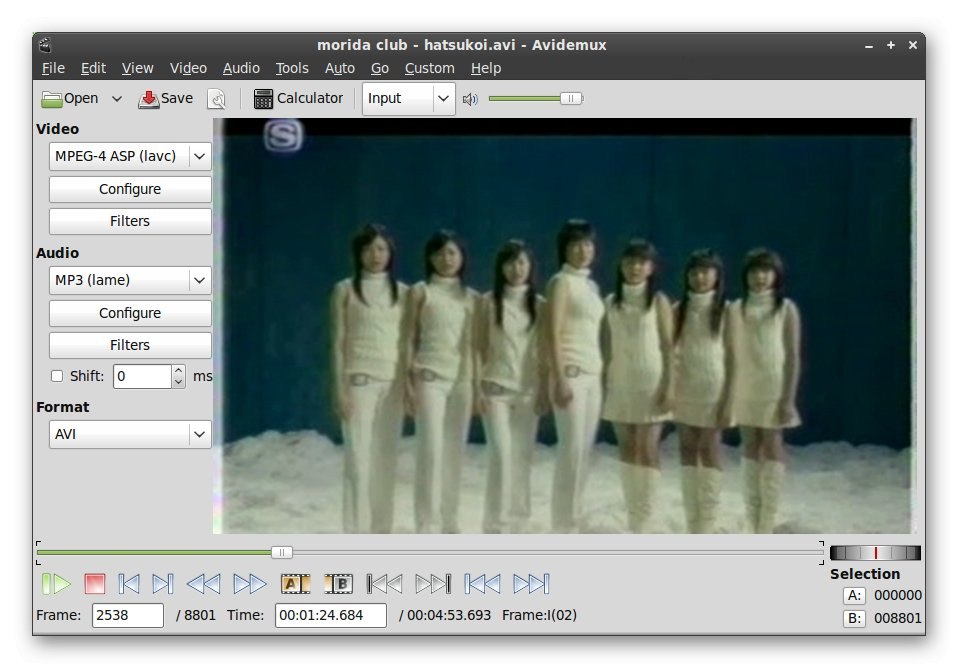Go to the next frame
This screenshot has height=668, width=958.
click(163, 584)
